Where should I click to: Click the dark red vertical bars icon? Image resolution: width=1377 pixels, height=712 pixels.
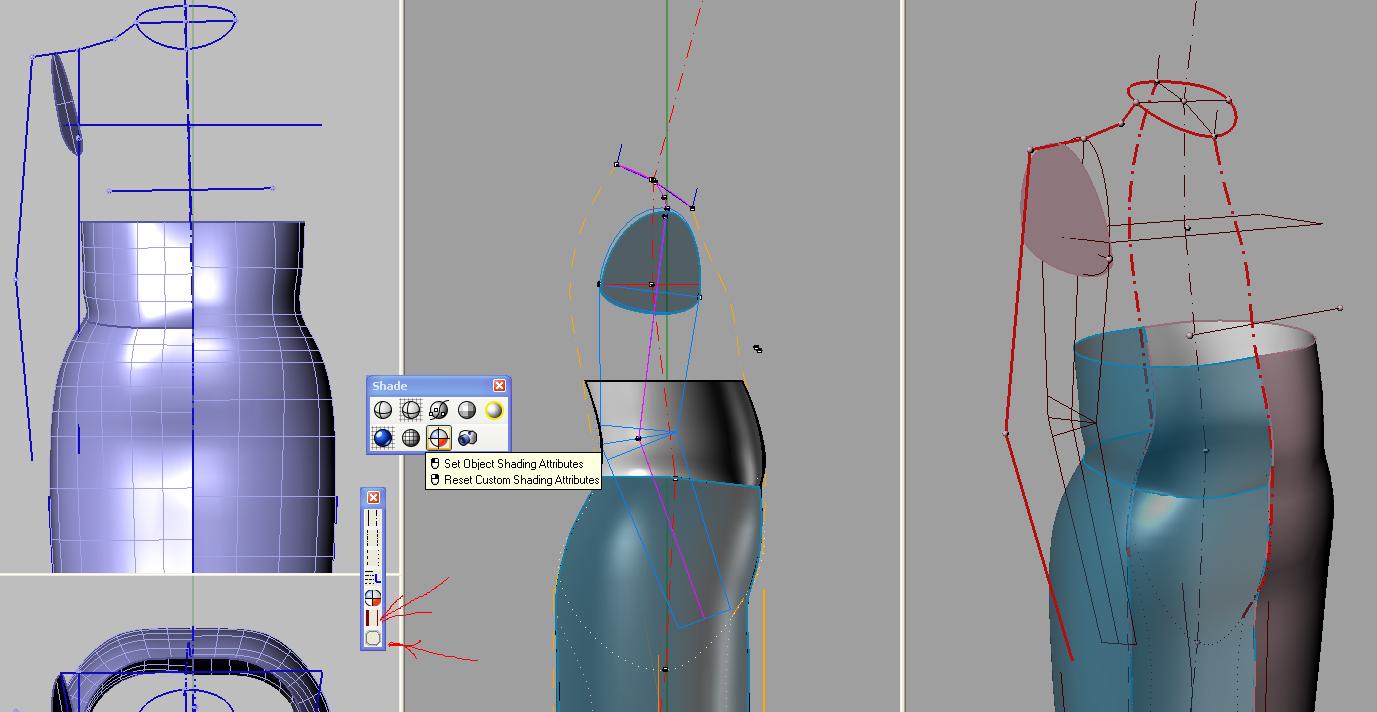click(373, 618)
